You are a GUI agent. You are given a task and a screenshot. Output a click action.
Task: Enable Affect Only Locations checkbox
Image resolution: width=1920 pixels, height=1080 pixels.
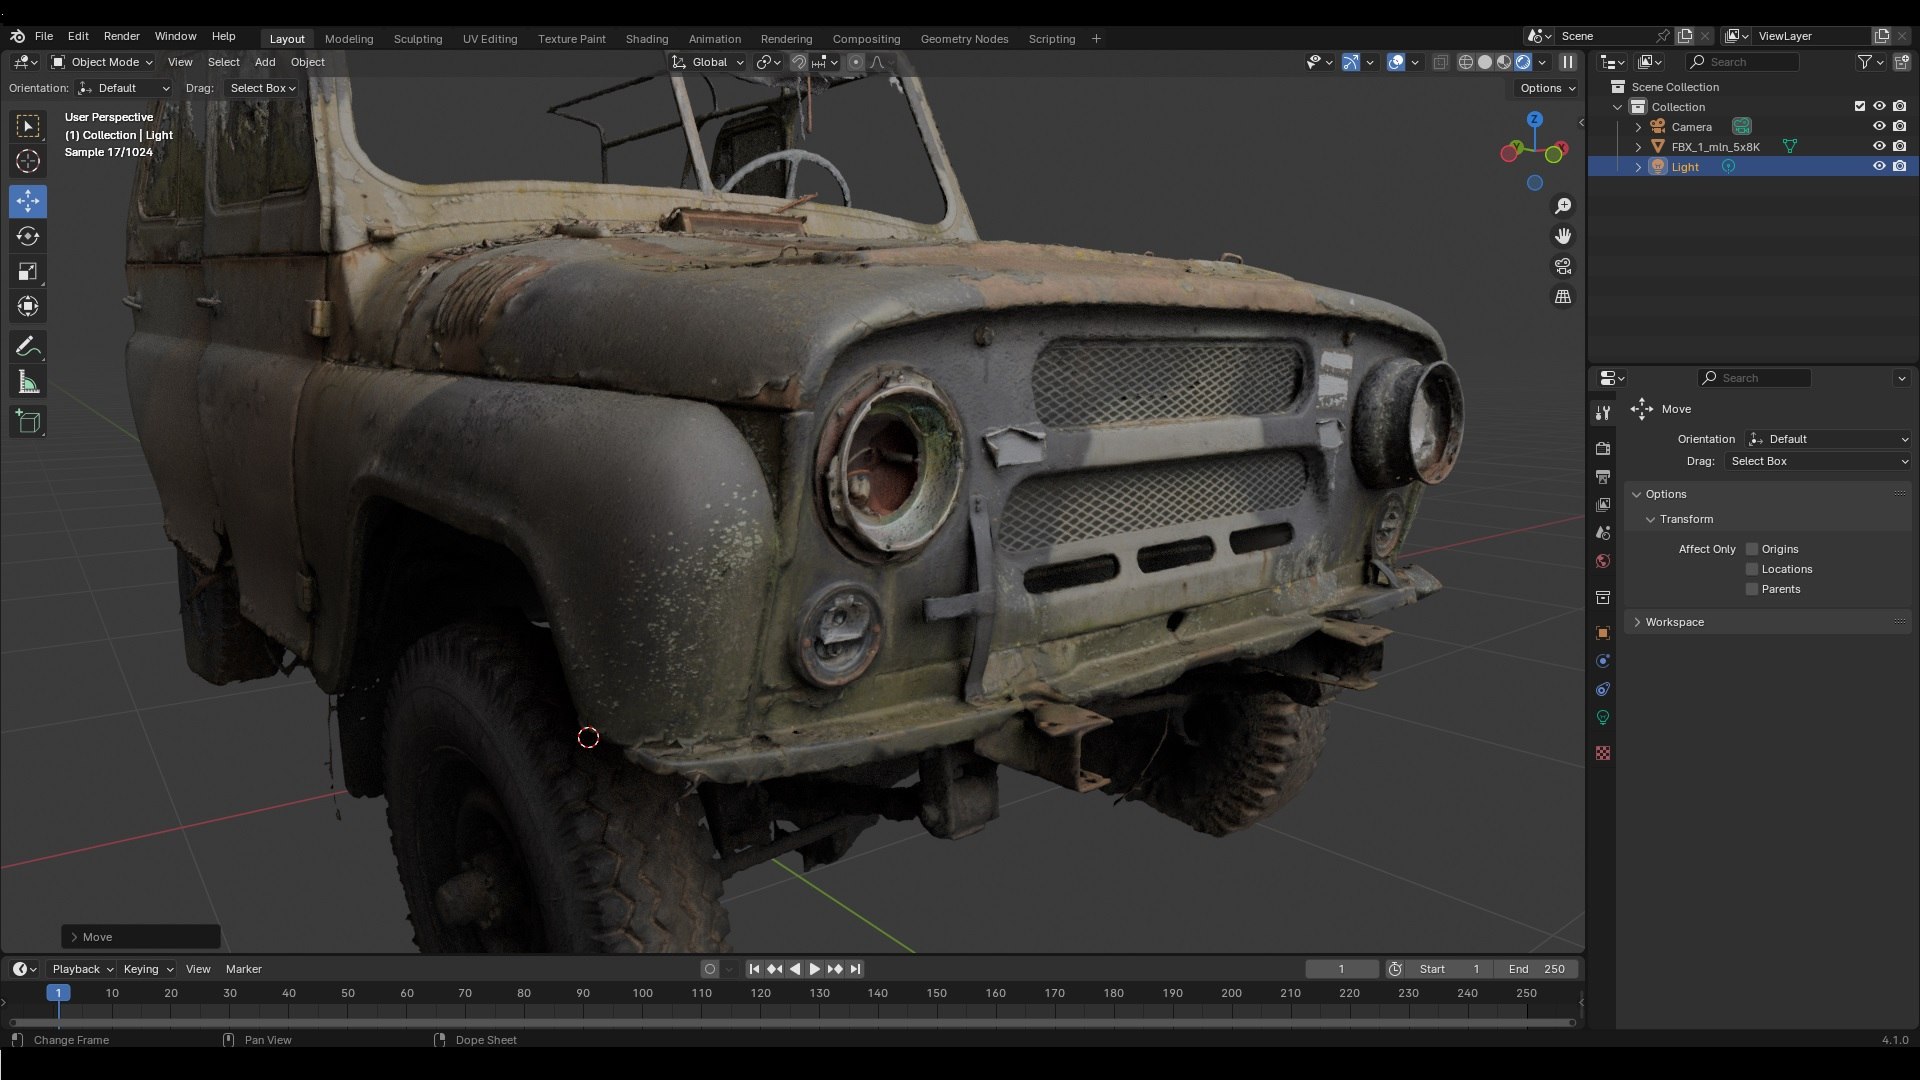point(1752,569)
